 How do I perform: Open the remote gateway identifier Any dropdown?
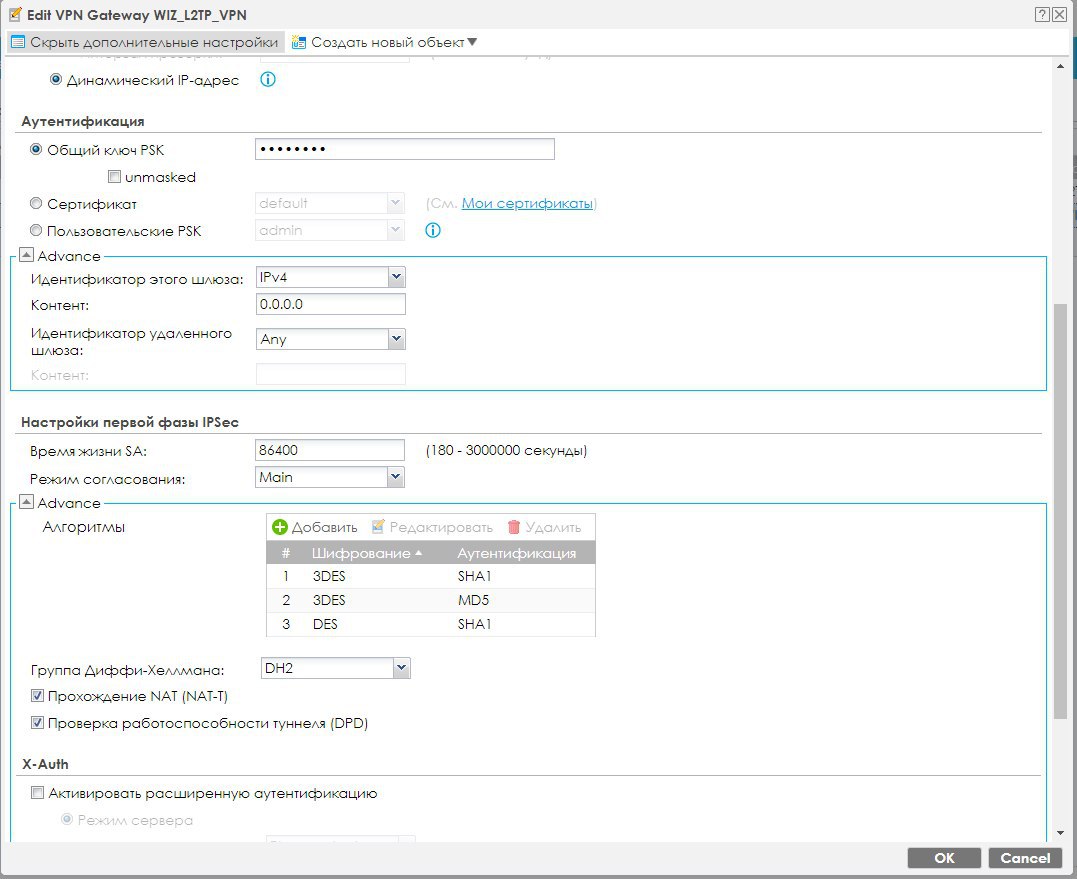tap(396, 339)
